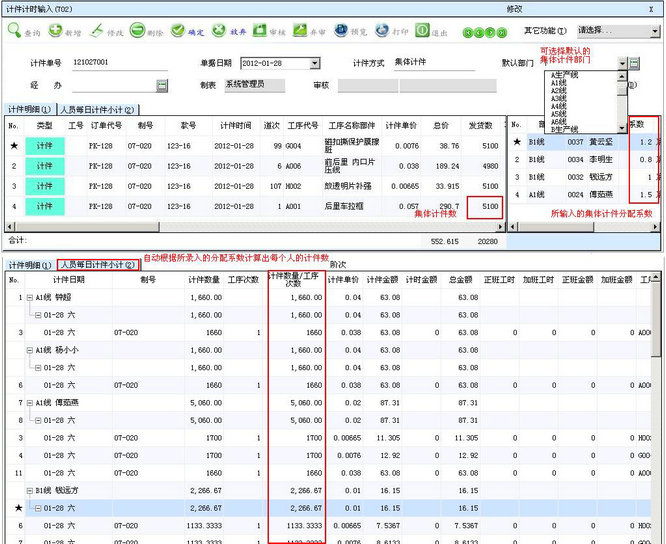Click the 确定 checkmark icon
Image resolution: width=666 pixels, height=544 pixels.
tap(178, 30)
